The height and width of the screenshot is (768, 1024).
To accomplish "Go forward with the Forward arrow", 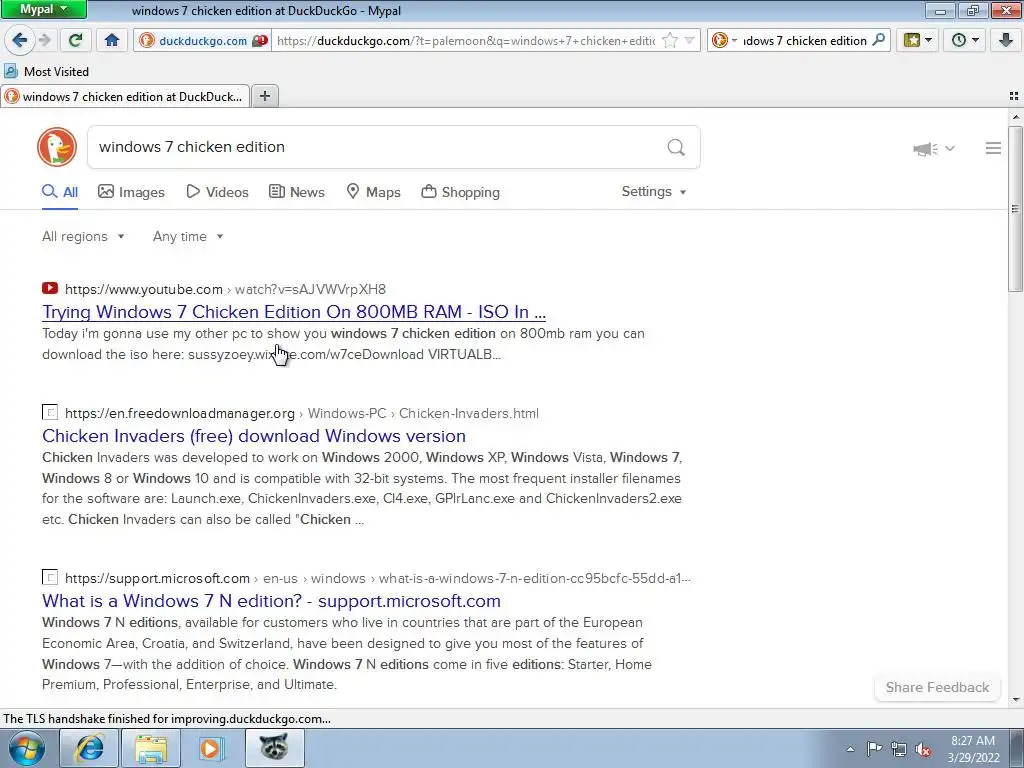I will [x=44, y=40].
